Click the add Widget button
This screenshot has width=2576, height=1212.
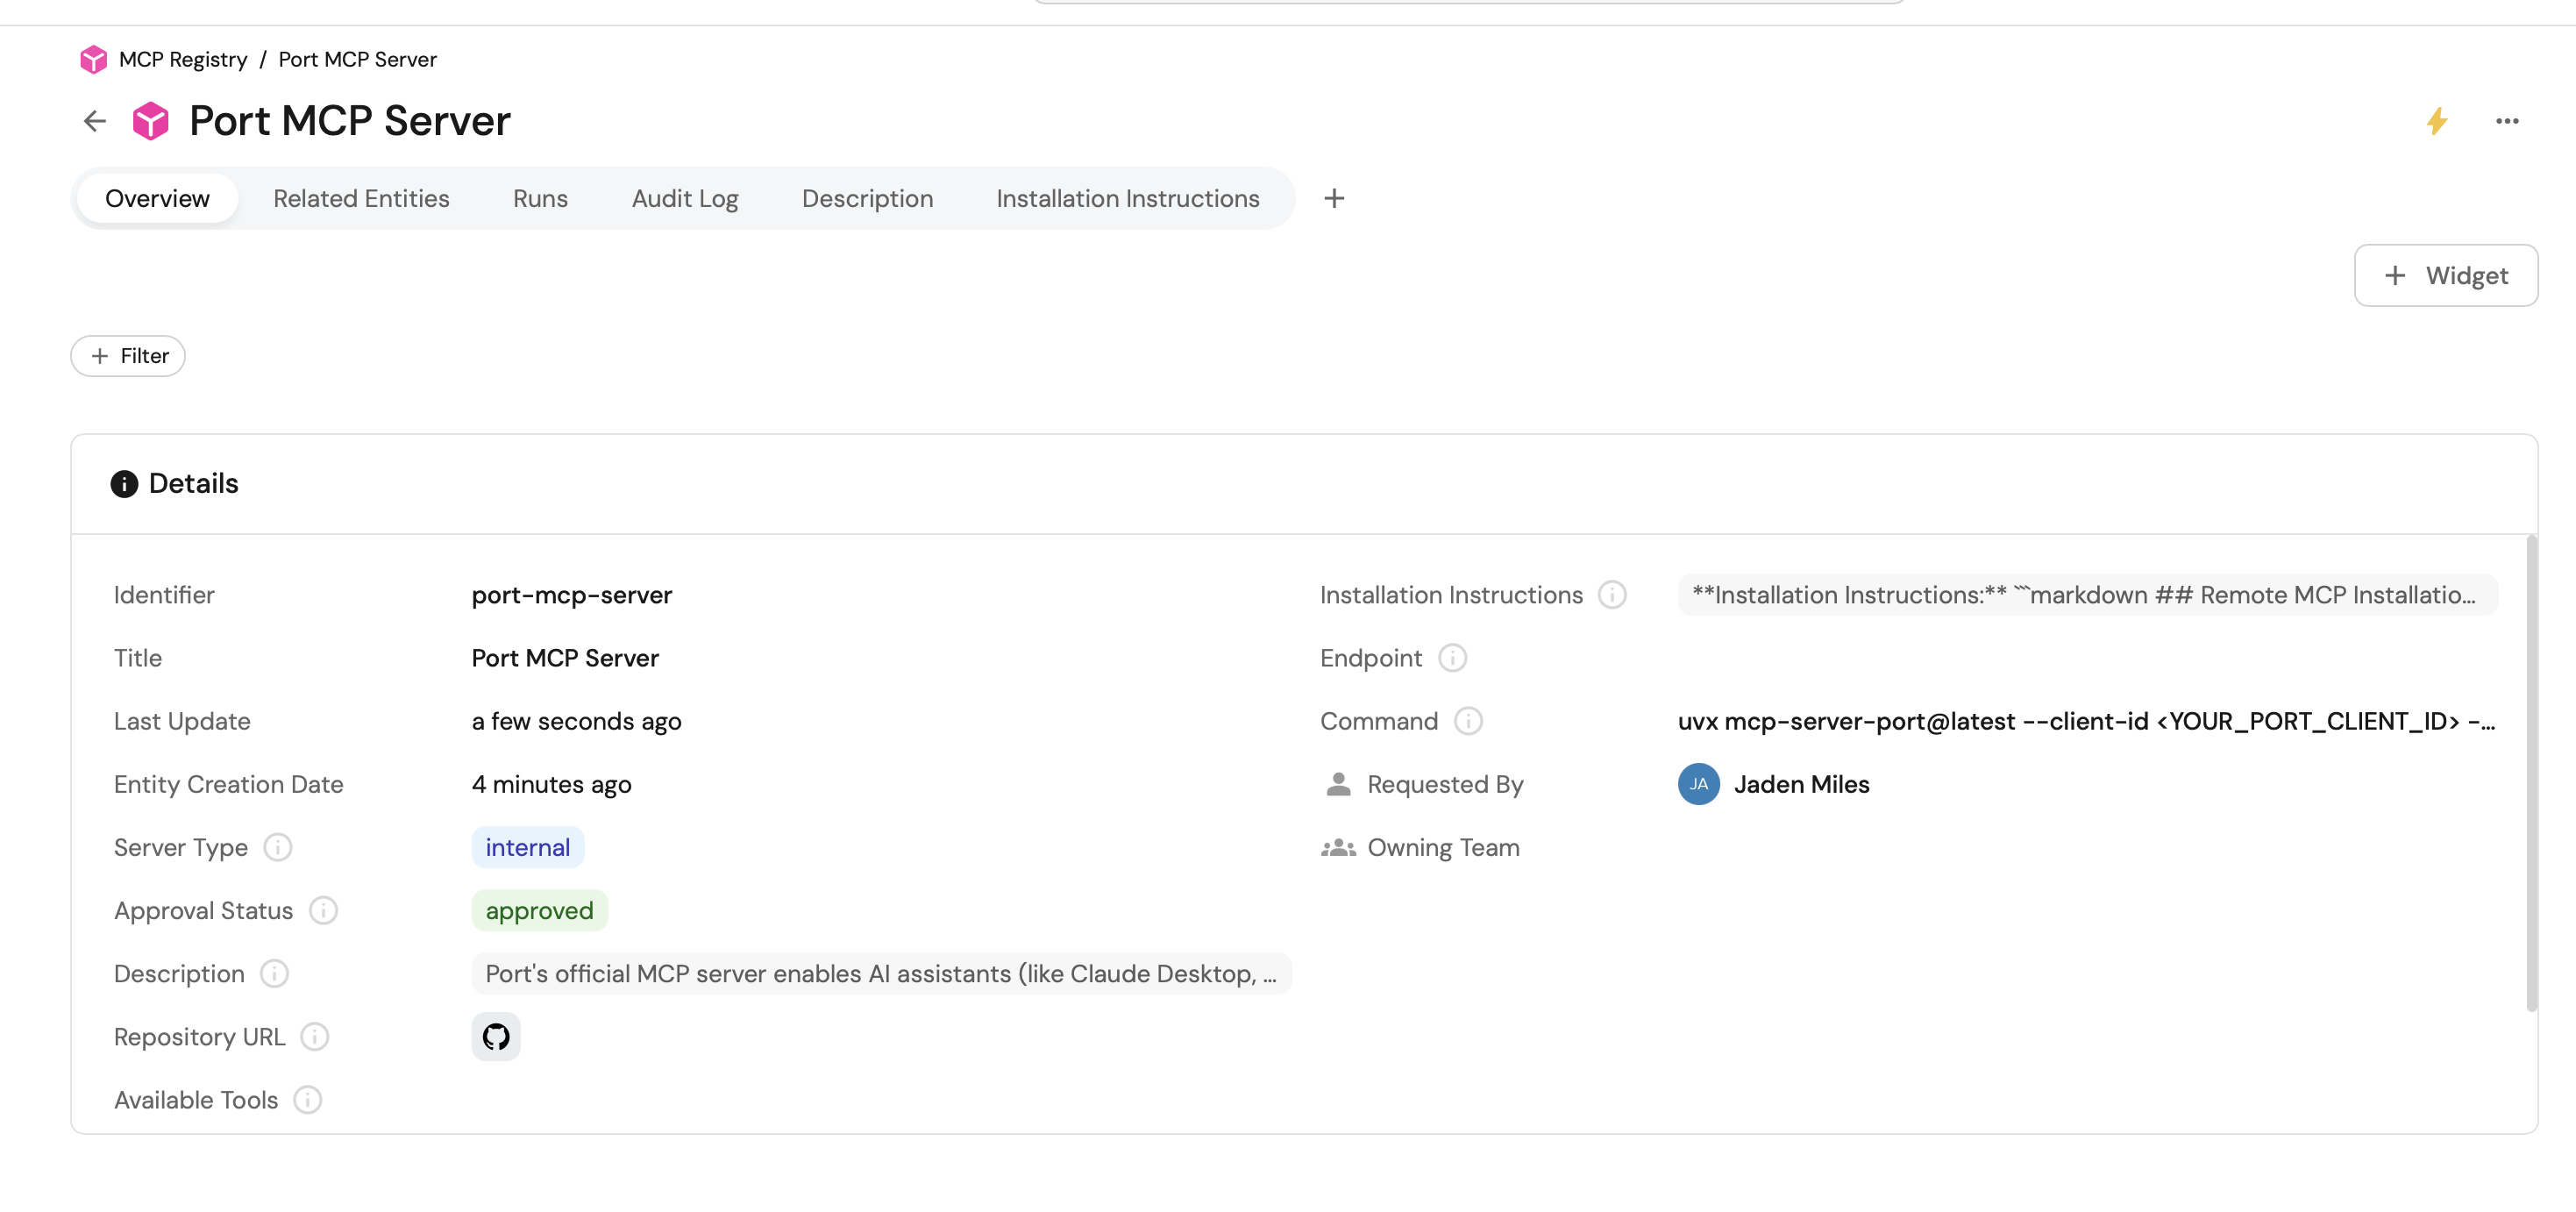point(2445,275)
